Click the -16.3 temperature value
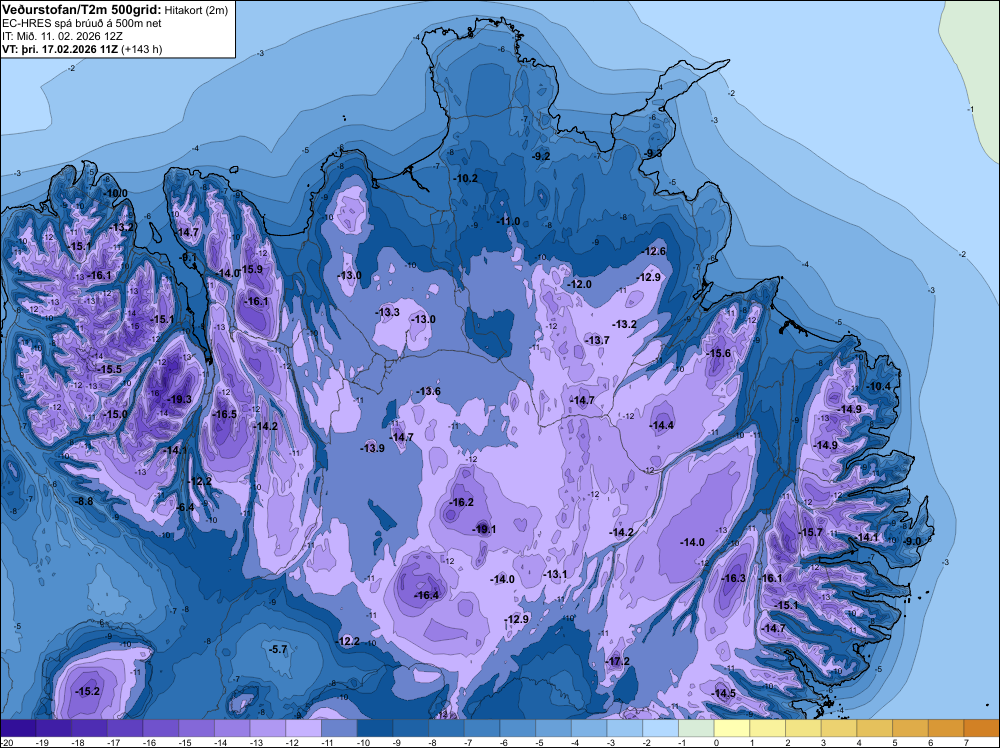 coord(733,578)
